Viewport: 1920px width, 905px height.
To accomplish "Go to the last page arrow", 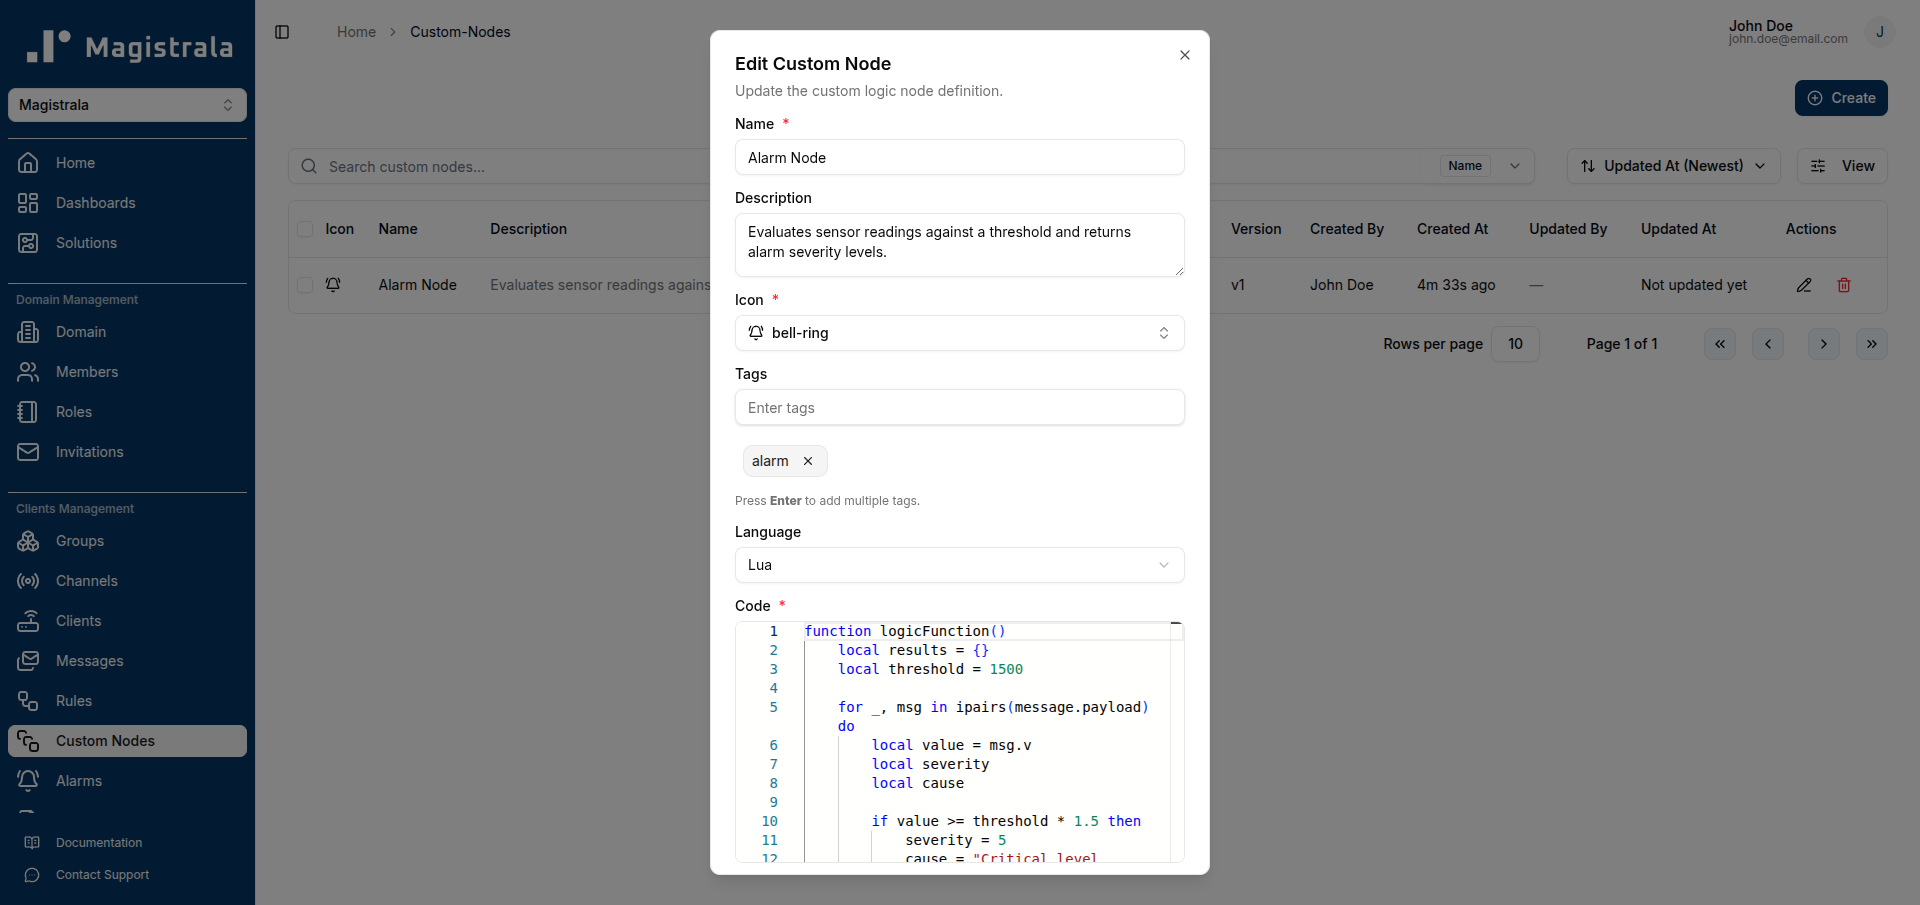I will [1872, 344].
